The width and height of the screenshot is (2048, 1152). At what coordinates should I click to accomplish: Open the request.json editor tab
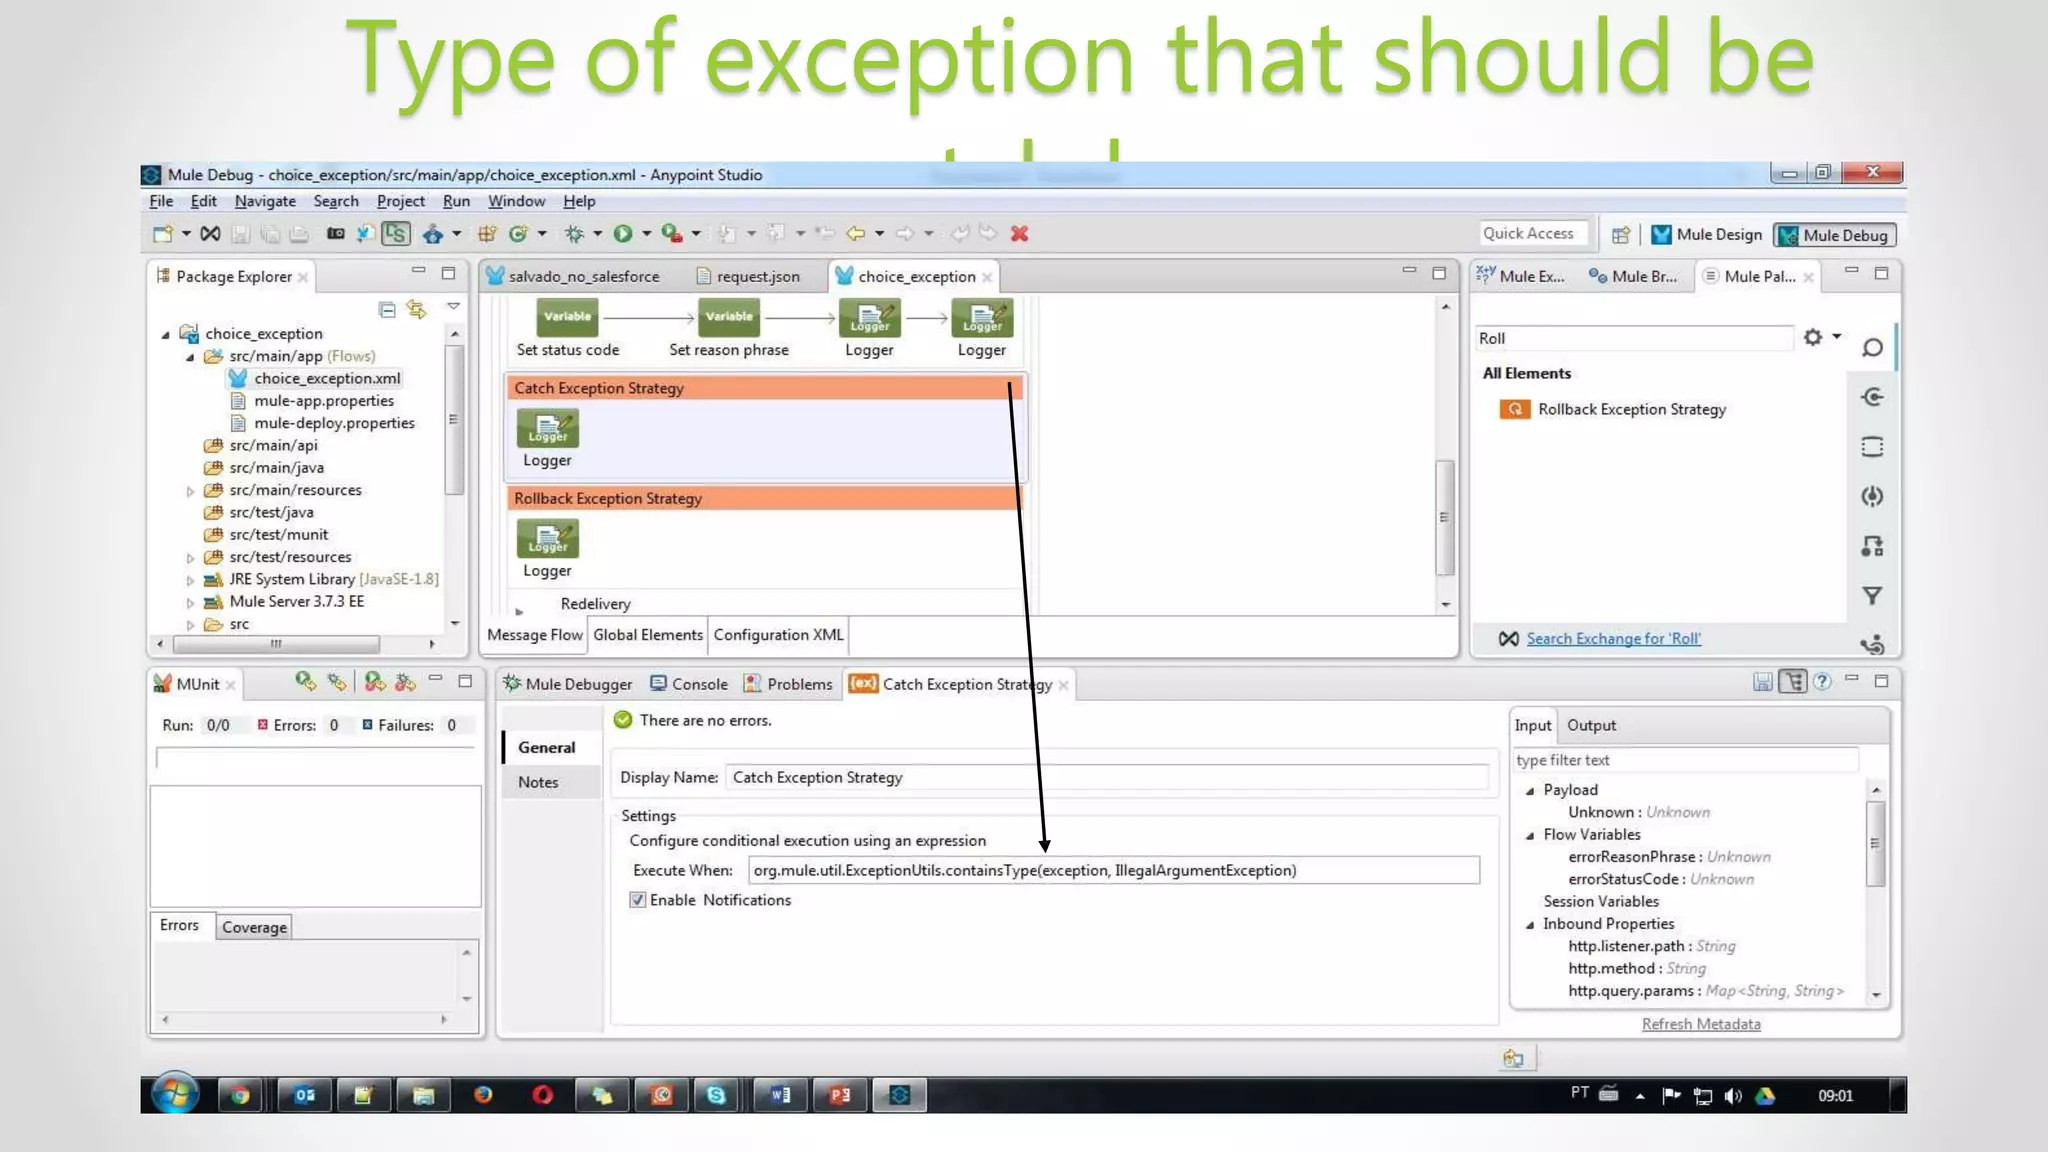coord(748,276)
